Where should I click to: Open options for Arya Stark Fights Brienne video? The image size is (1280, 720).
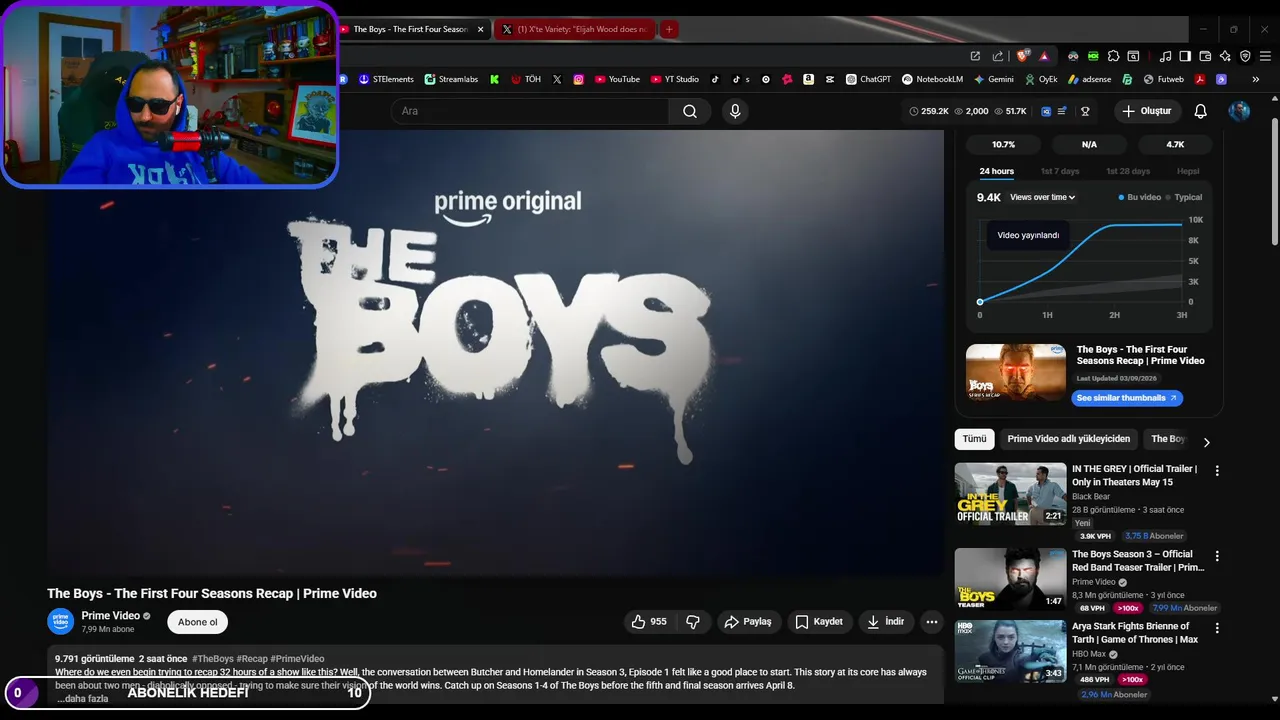click(1217, 628)
